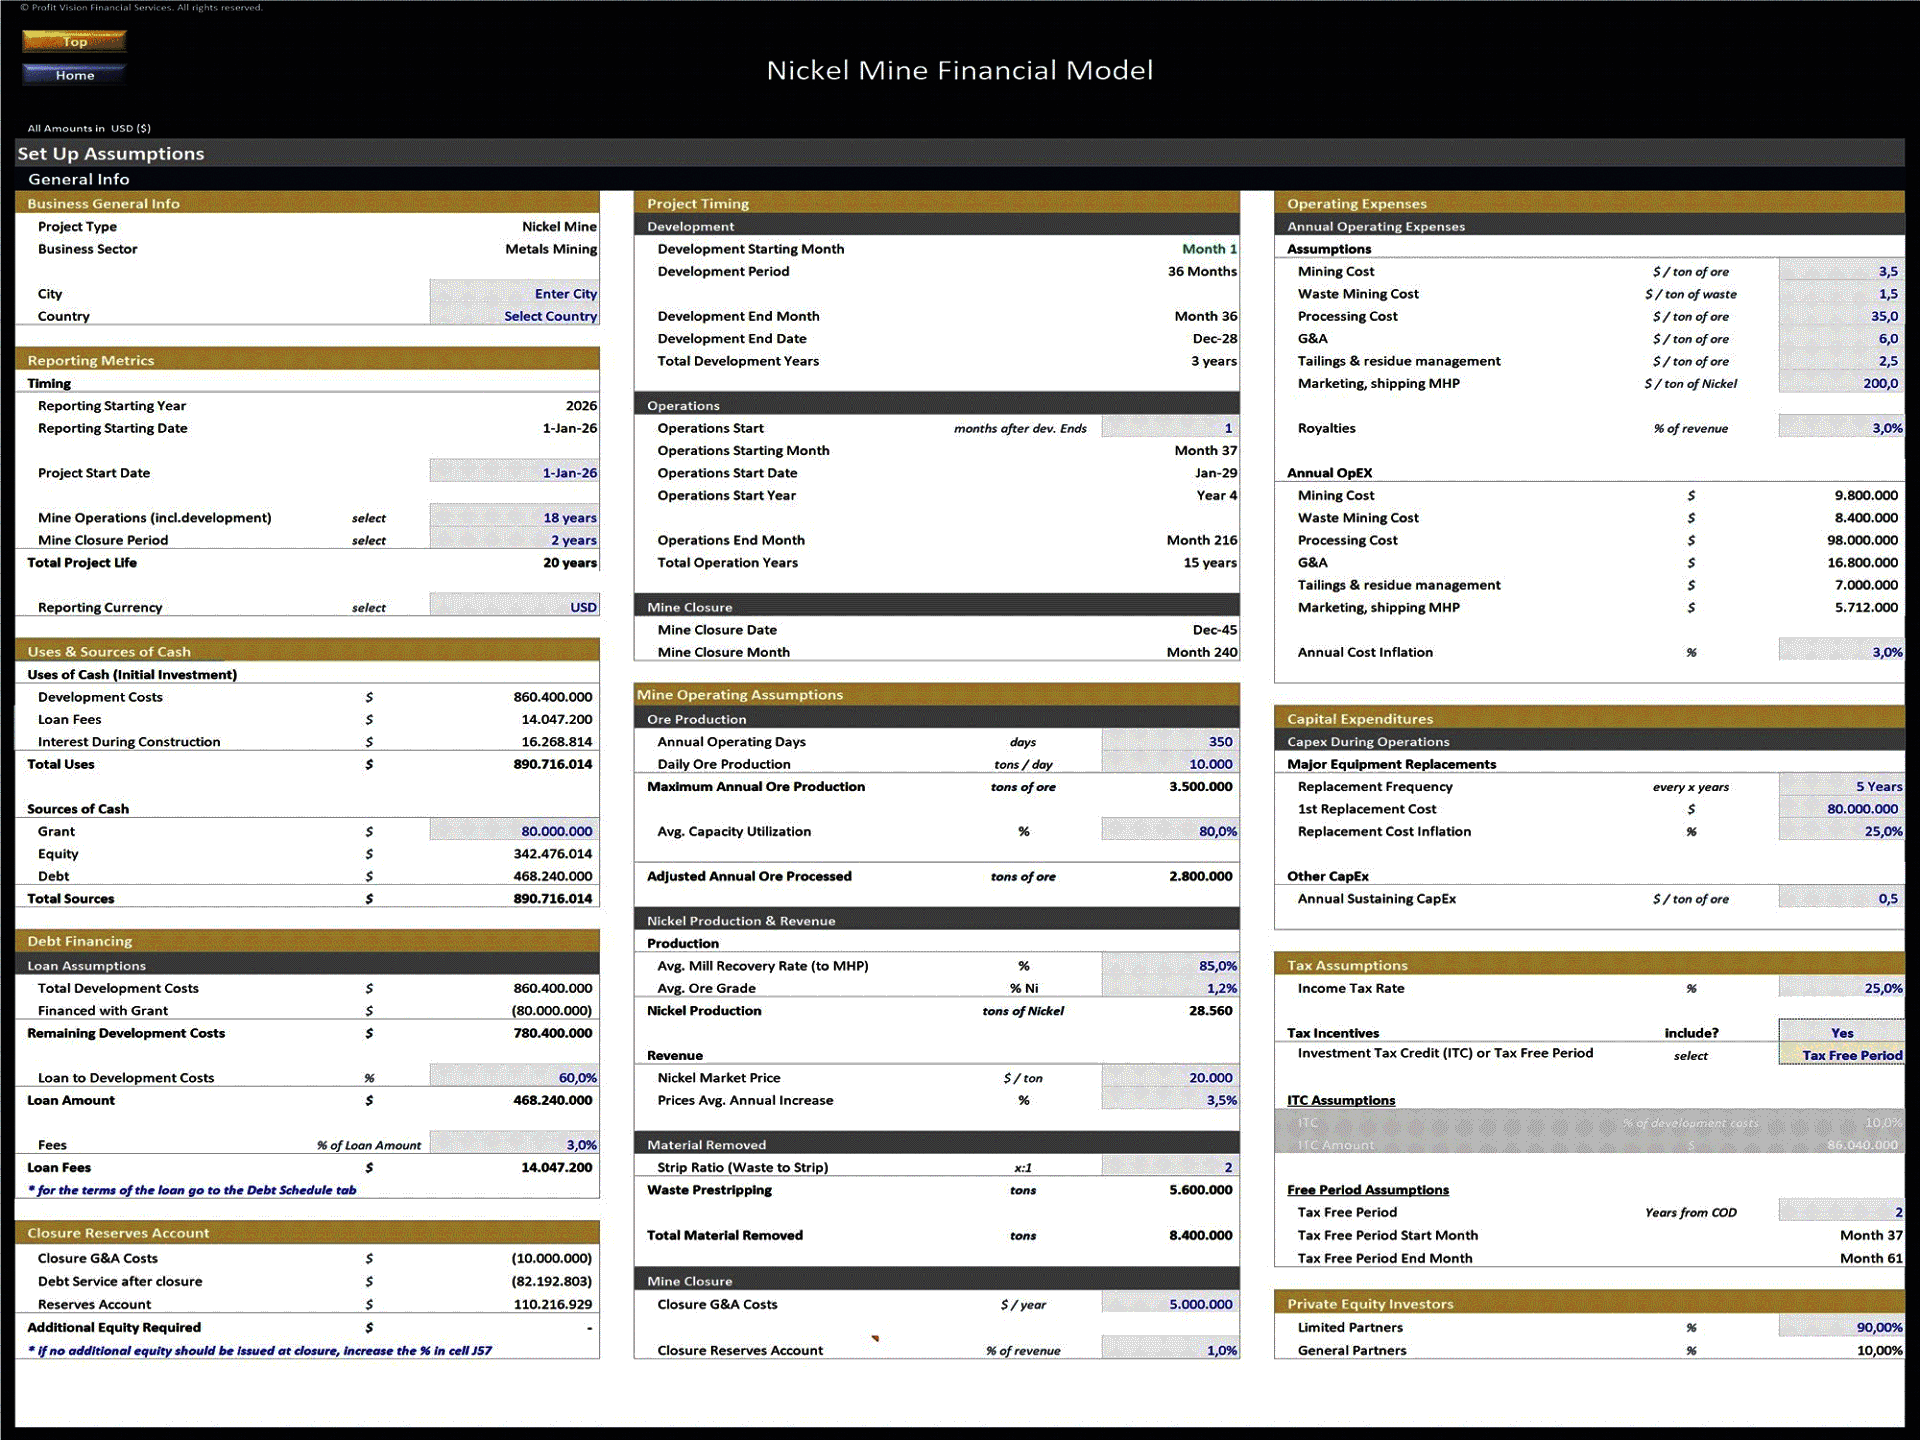Click Annual Operating Days 350 cell
Screen dimensions: 1920x1440
click(x=1170, y=742)
